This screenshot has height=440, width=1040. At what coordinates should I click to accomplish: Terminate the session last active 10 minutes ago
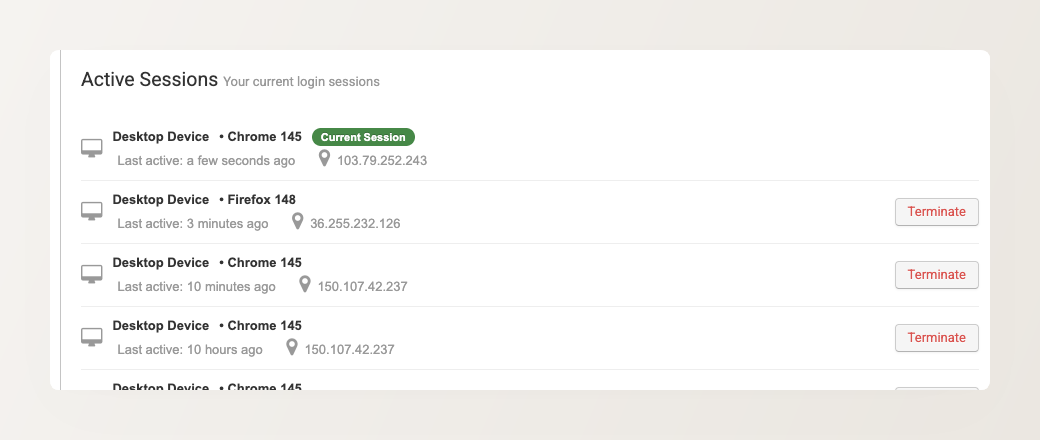[x=936, y=275]
